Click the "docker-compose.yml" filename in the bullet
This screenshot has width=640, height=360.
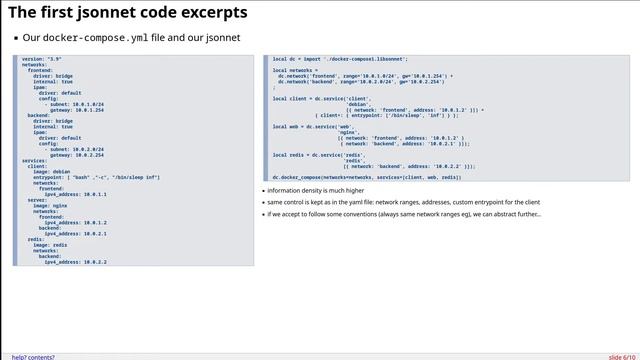(96, 38)
